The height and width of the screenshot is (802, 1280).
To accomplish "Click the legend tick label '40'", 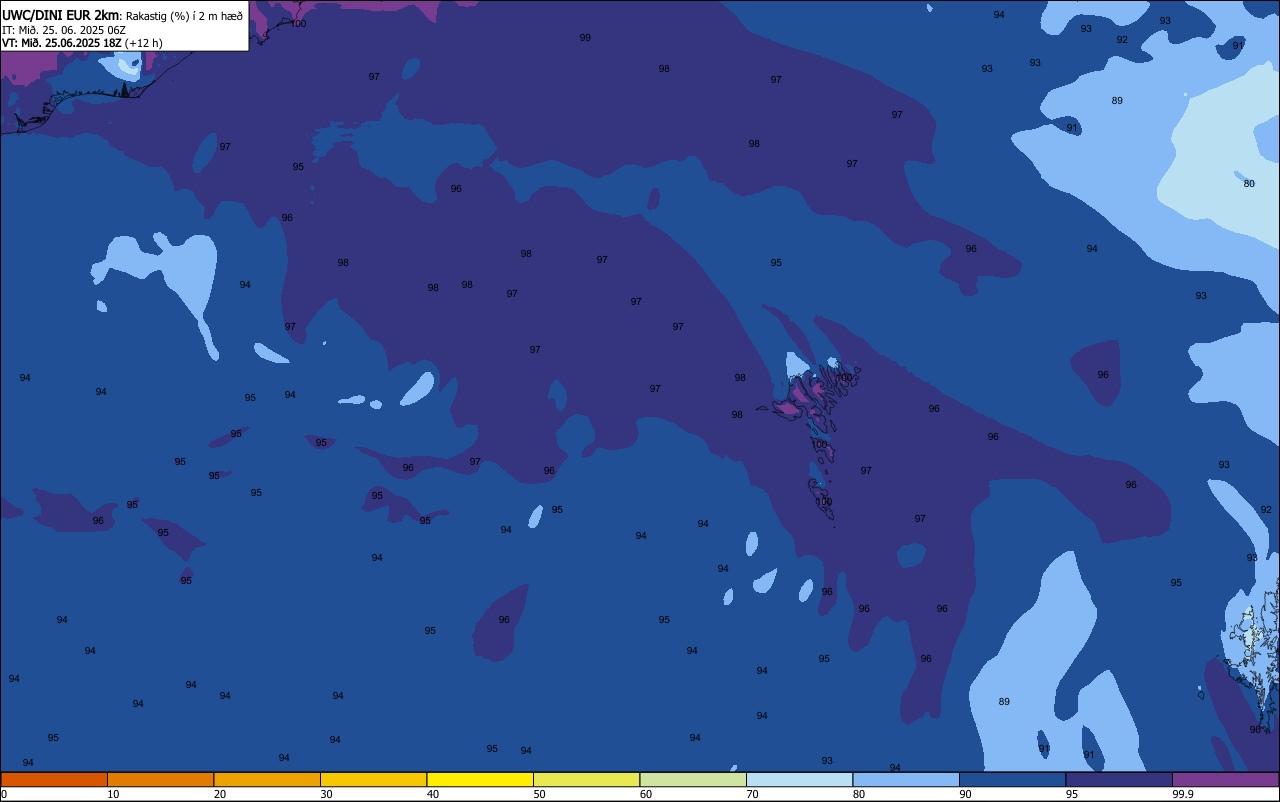I will [x=433, y=794].
